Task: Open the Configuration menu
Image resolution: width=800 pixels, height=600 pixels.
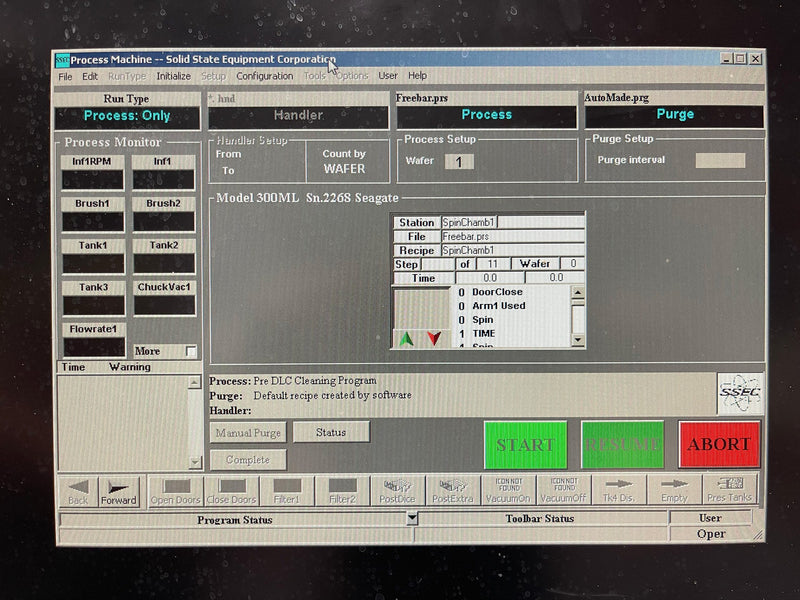Action: [264, 76]
